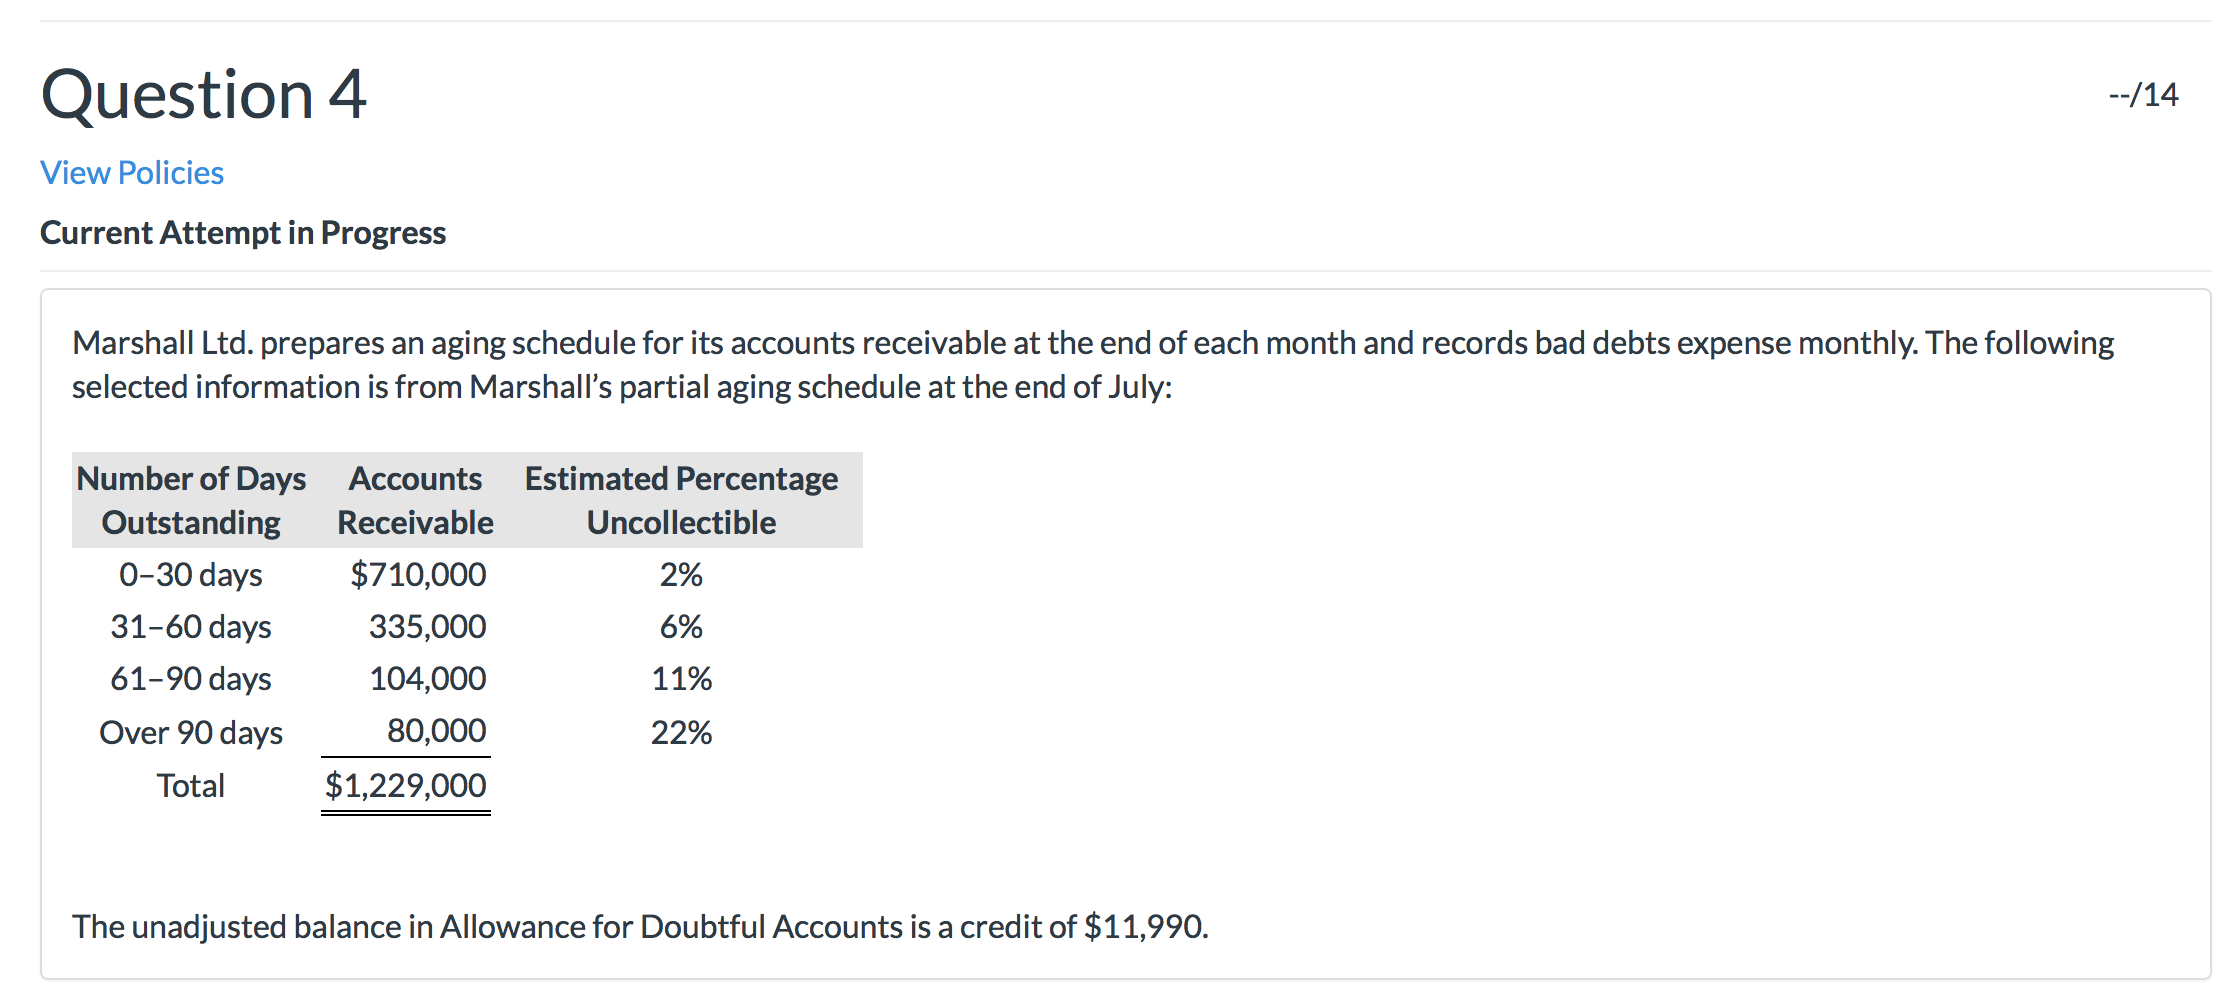Click the Number of Days Outstanding header
This screenshot has height=1000, width=2232.
pos(191,500)
